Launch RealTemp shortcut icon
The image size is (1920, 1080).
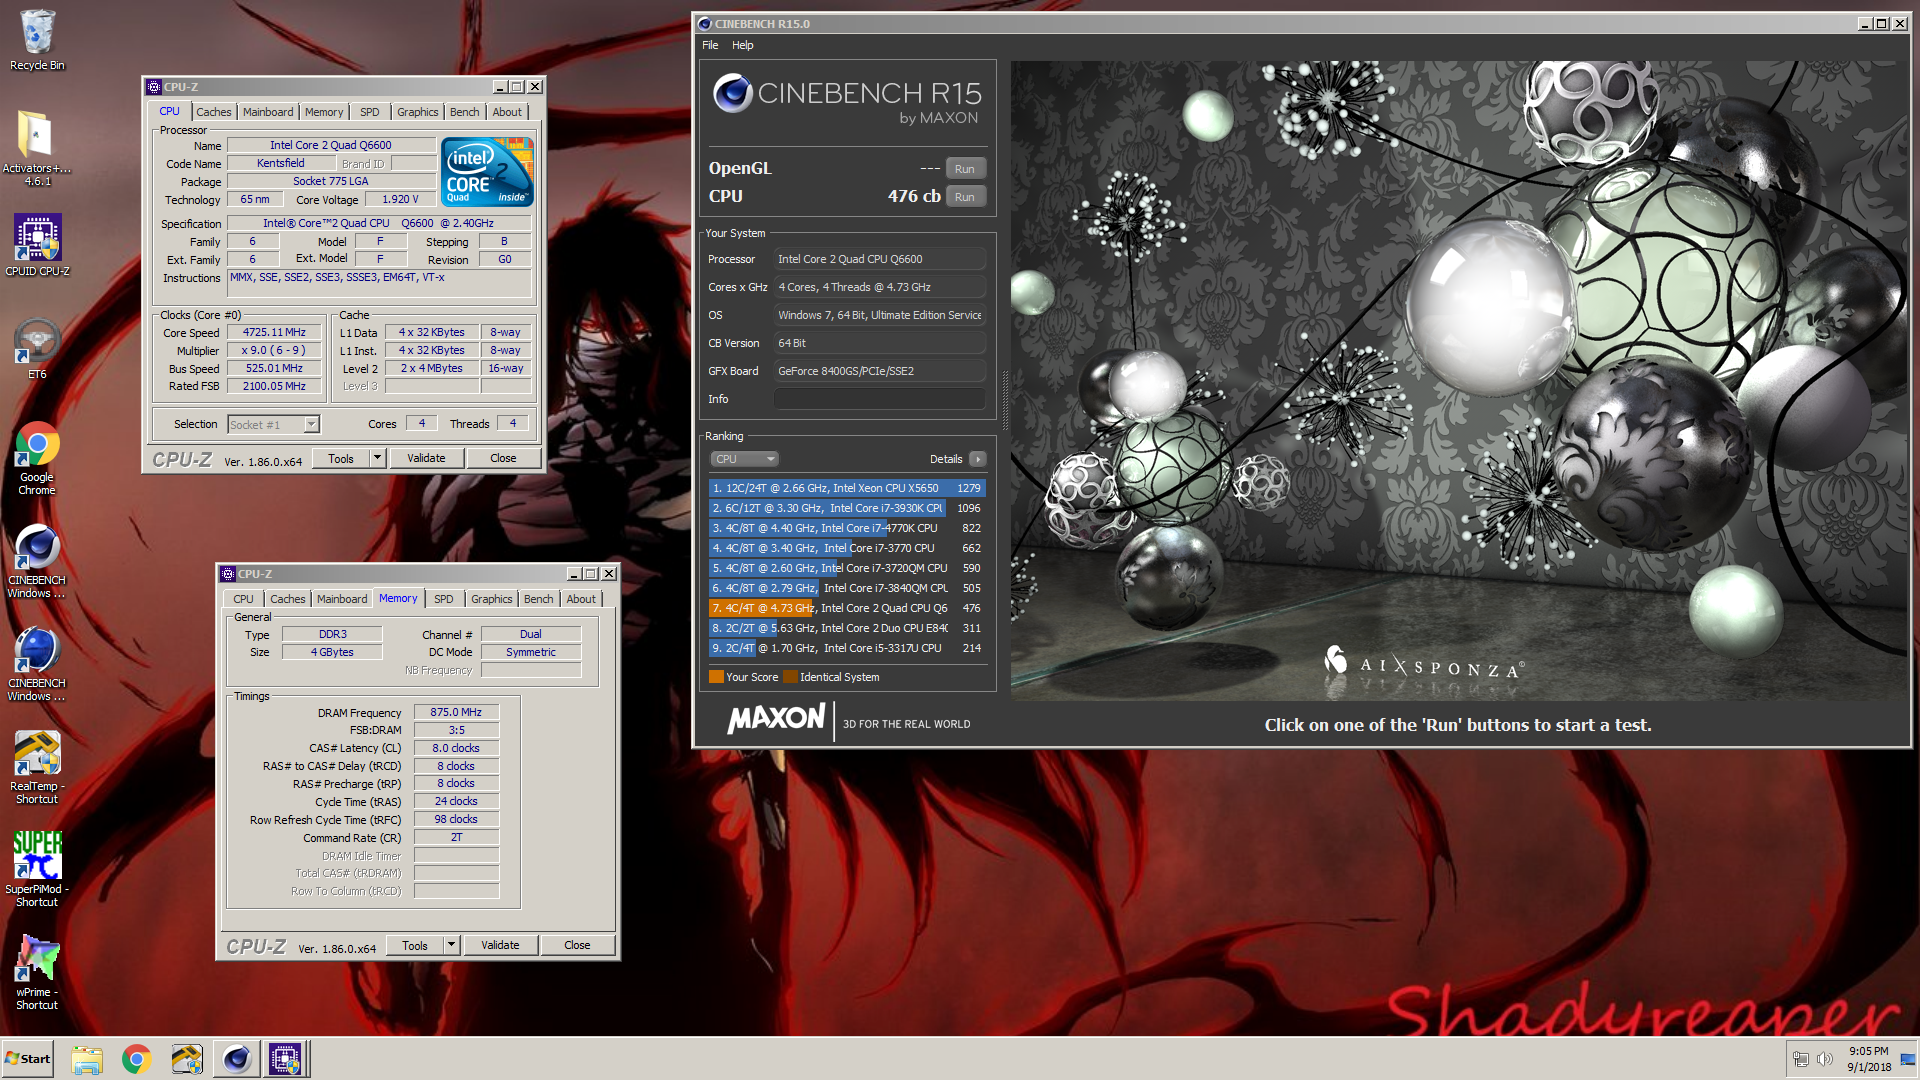(x=37, y=768)
